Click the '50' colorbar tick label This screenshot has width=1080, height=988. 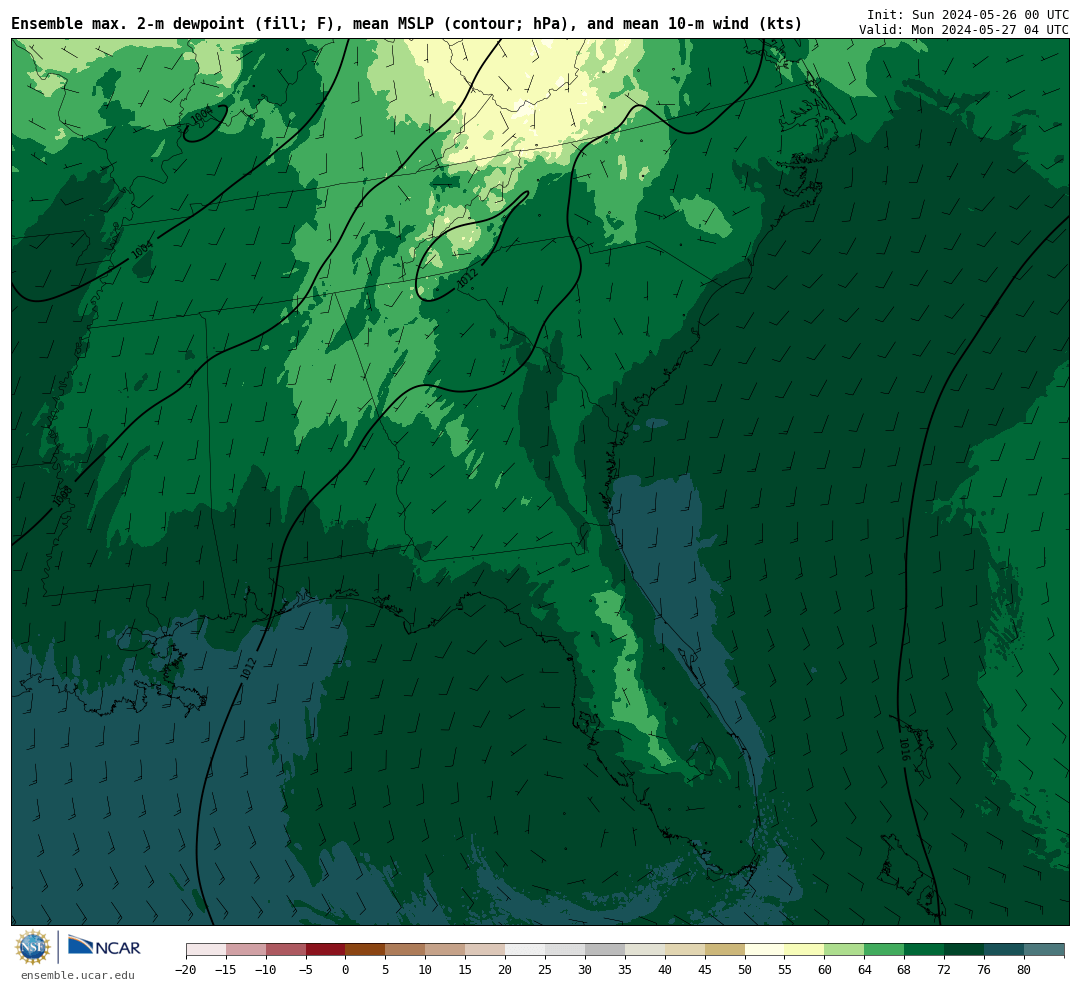(x=745, y=970)
